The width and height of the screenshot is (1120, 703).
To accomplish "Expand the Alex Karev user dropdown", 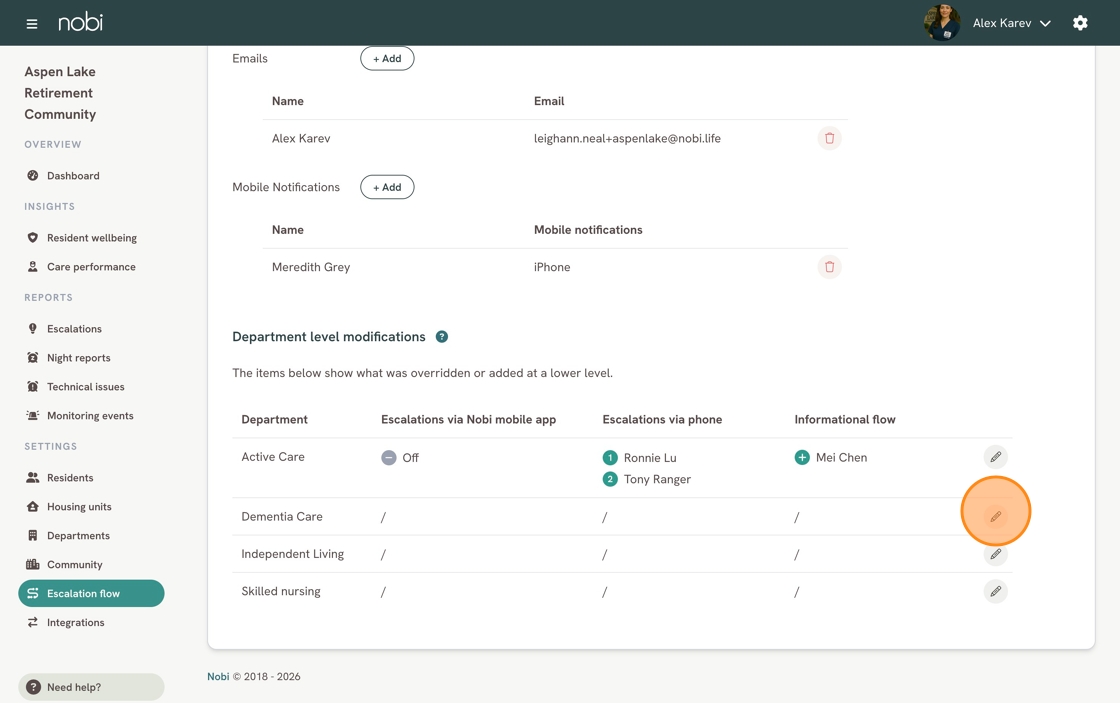I will 1011,23.
